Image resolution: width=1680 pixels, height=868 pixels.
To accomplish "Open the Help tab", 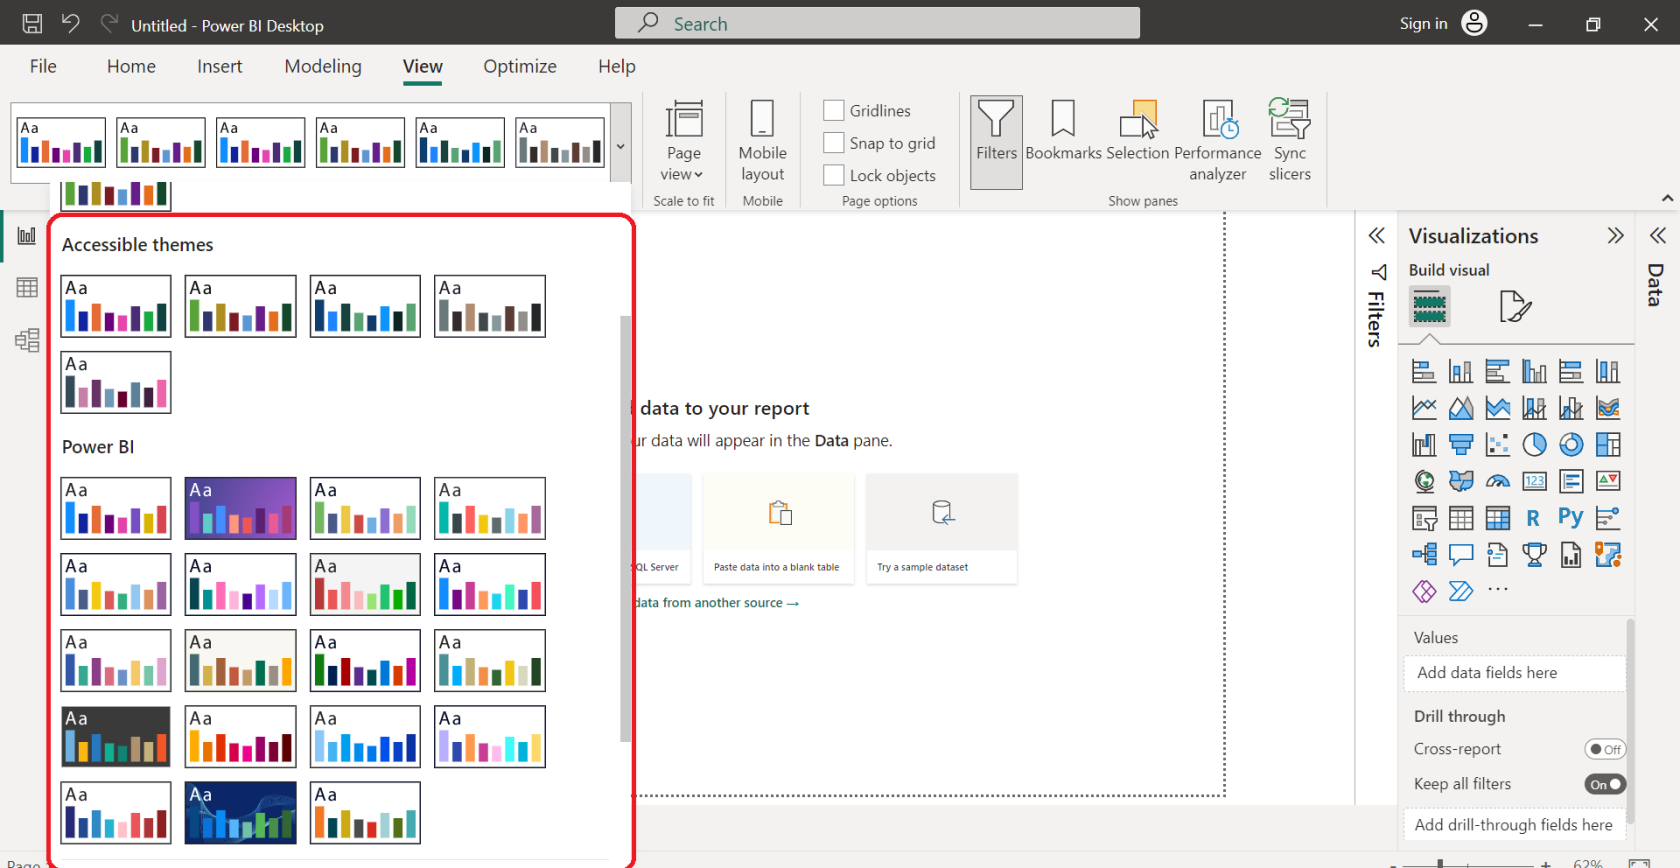I will pos(617,66).
